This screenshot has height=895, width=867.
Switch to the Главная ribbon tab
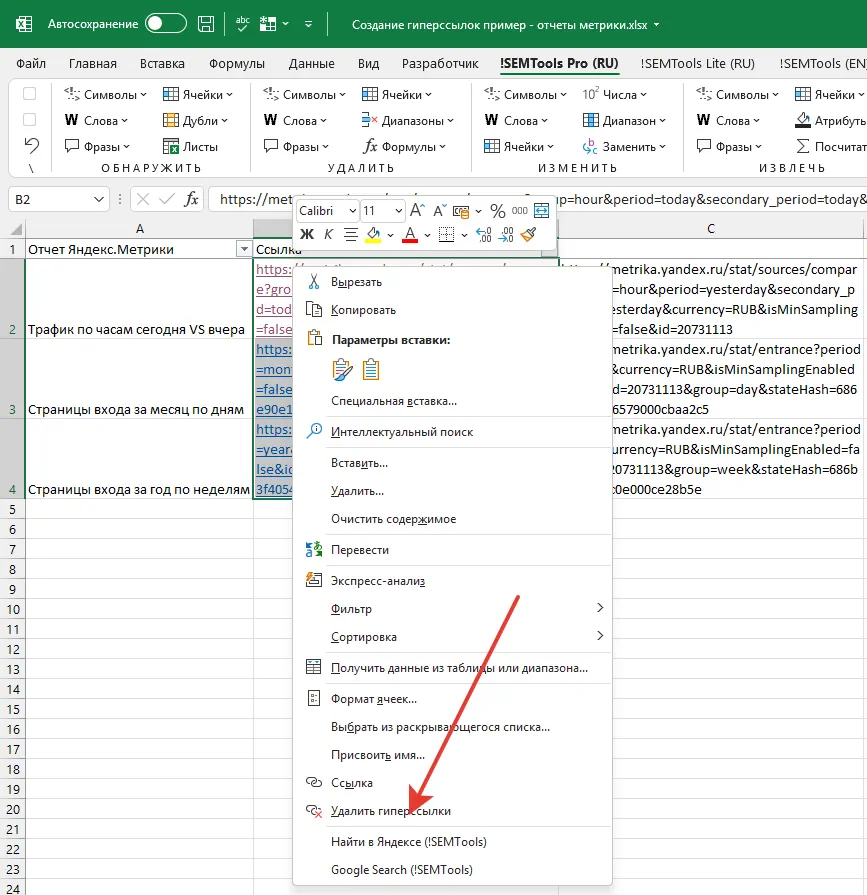(x=92, y=63)
